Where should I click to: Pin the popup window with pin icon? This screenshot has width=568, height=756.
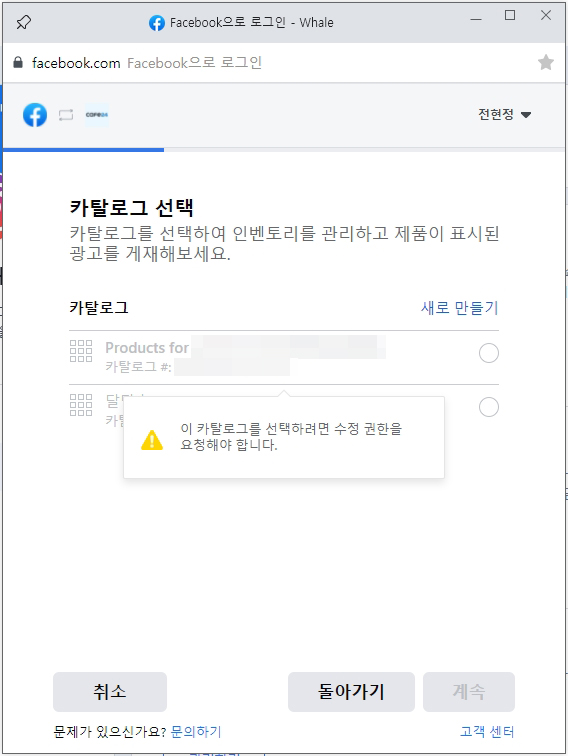click(24, 22)
